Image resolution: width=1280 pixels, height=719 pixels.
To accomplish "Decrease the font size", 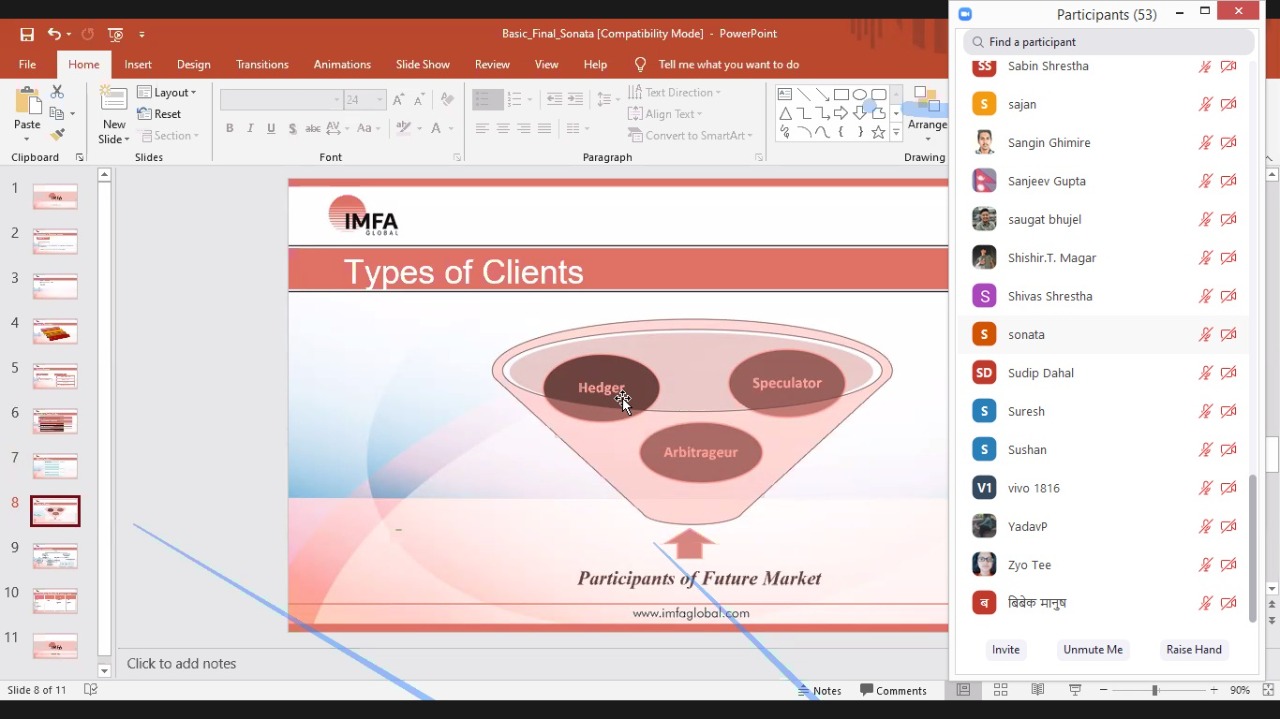I will [x=419, y=100].
